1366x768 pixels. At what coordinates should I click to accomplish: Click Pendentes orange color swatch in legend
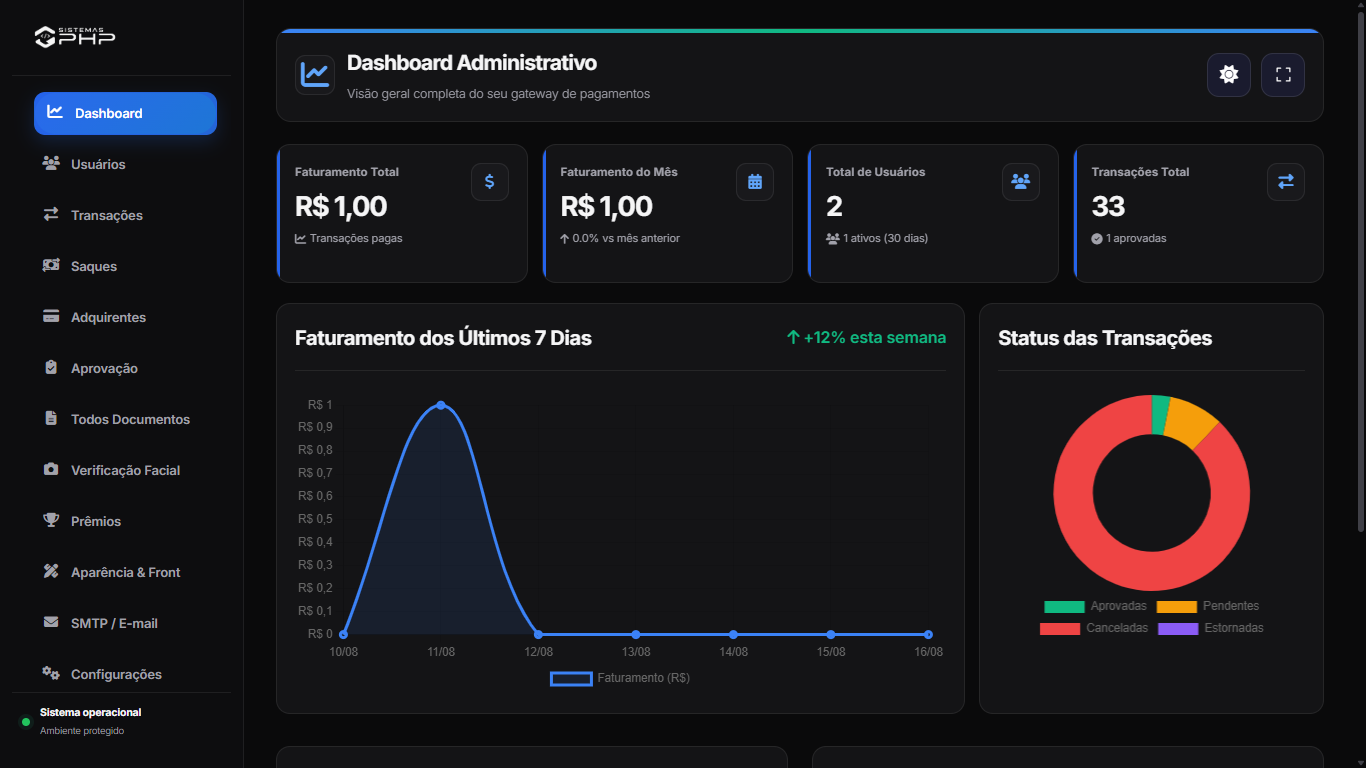tap(1177, 606)
